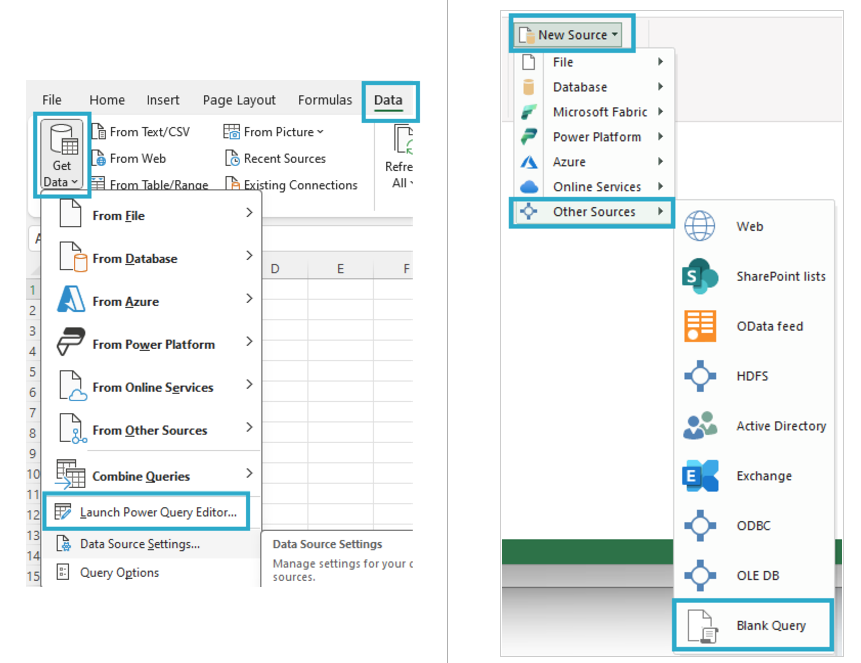Select the Database entry in New Source menu
This screenshot has height=663, width=861.
594,87
